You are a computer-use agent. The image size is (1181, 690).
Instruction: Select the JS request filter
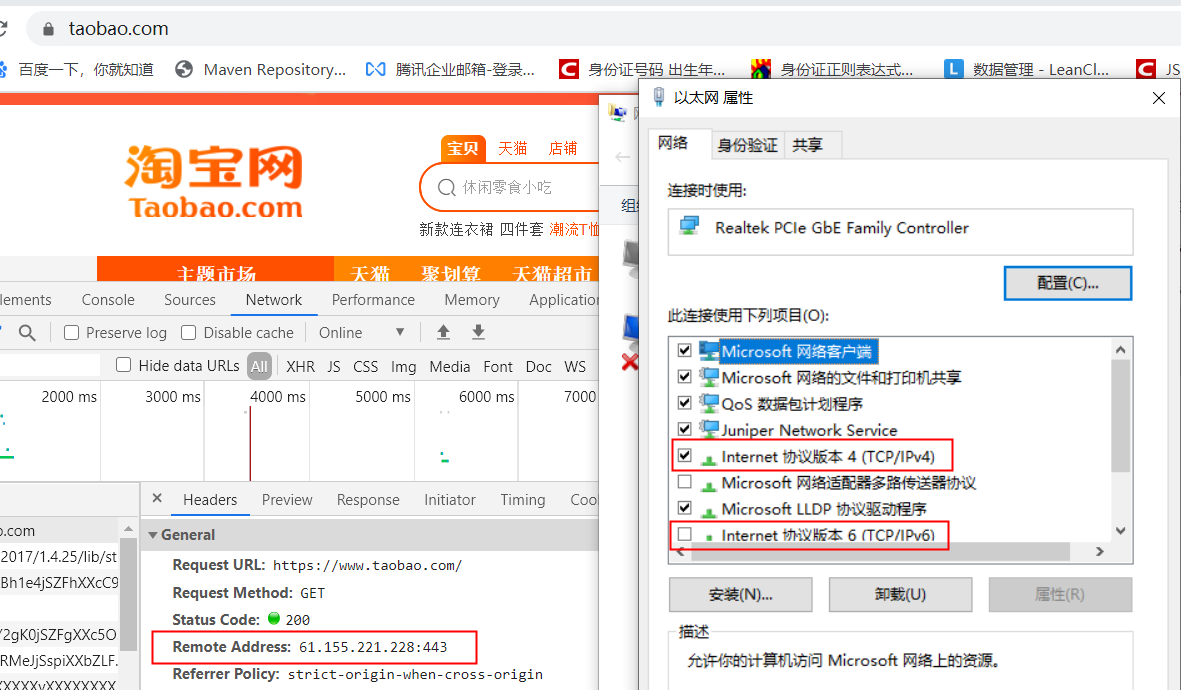(x=333, y=366)
